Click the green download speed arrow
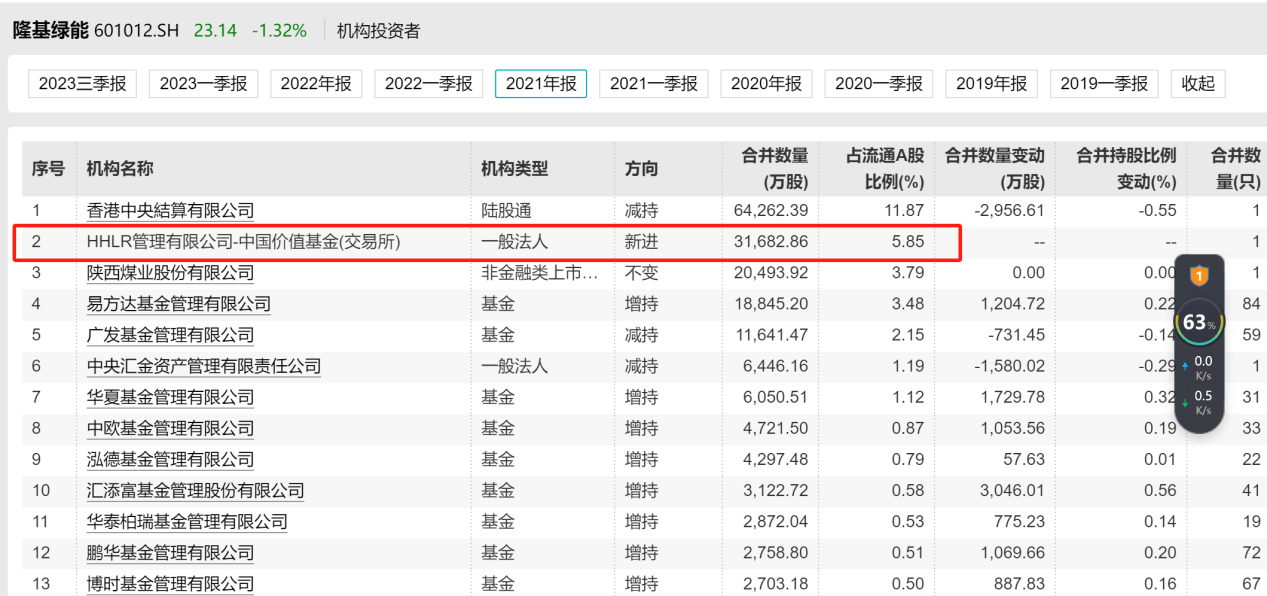 [x=1185, y=403]
